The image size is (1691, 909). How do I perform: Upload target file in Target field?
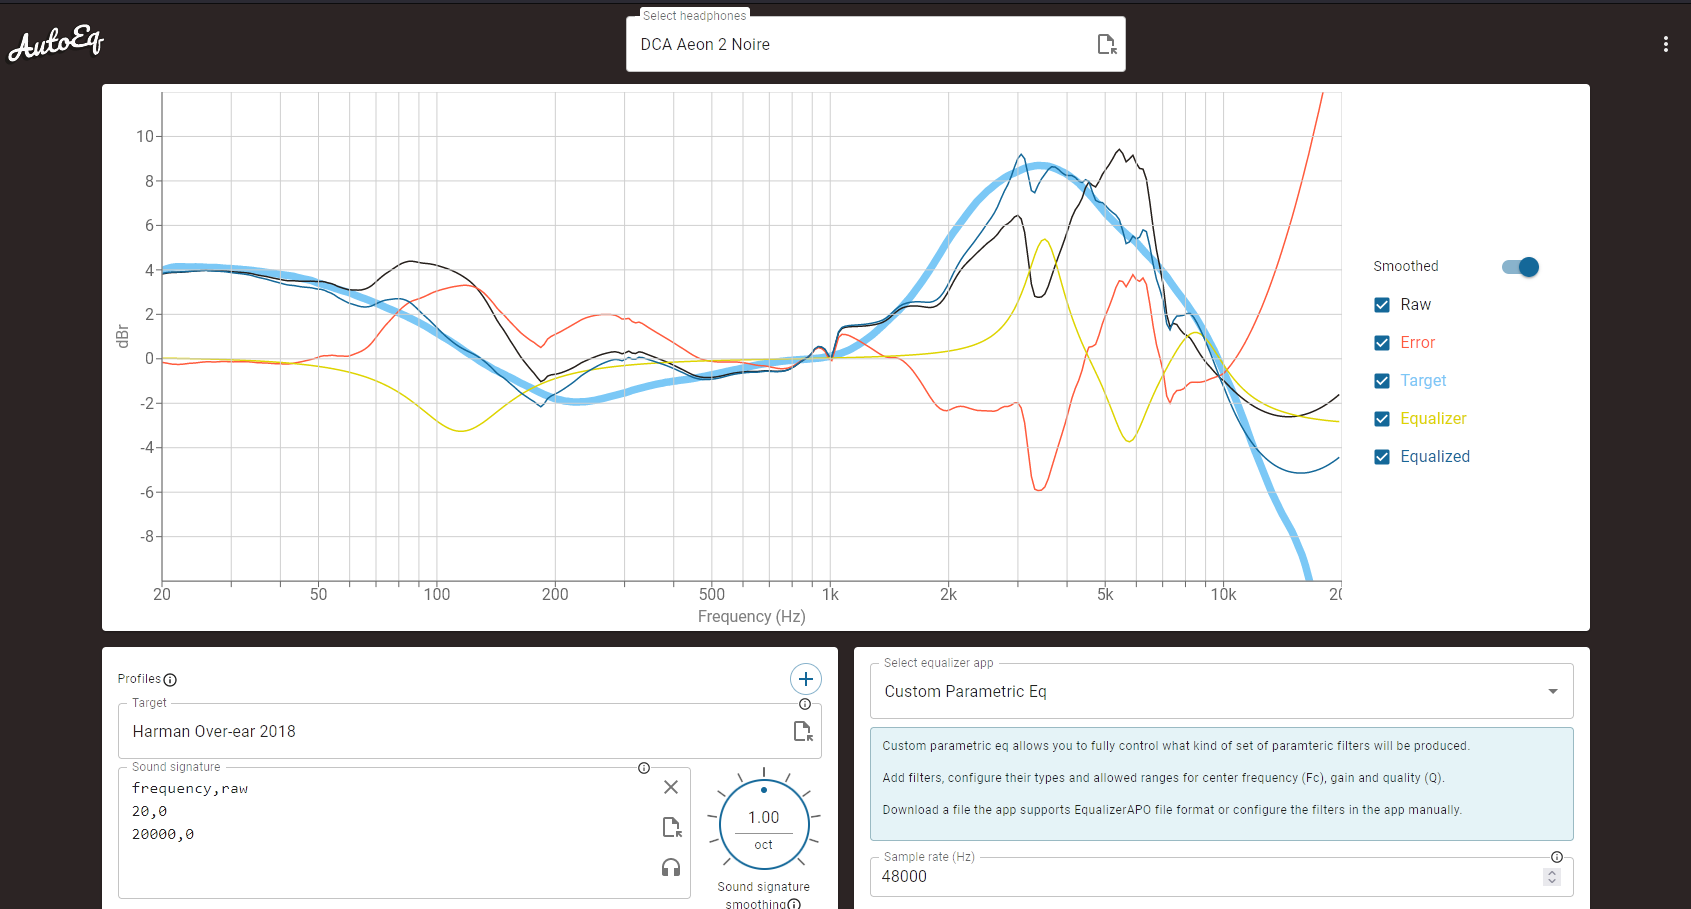tap(802, 731)
